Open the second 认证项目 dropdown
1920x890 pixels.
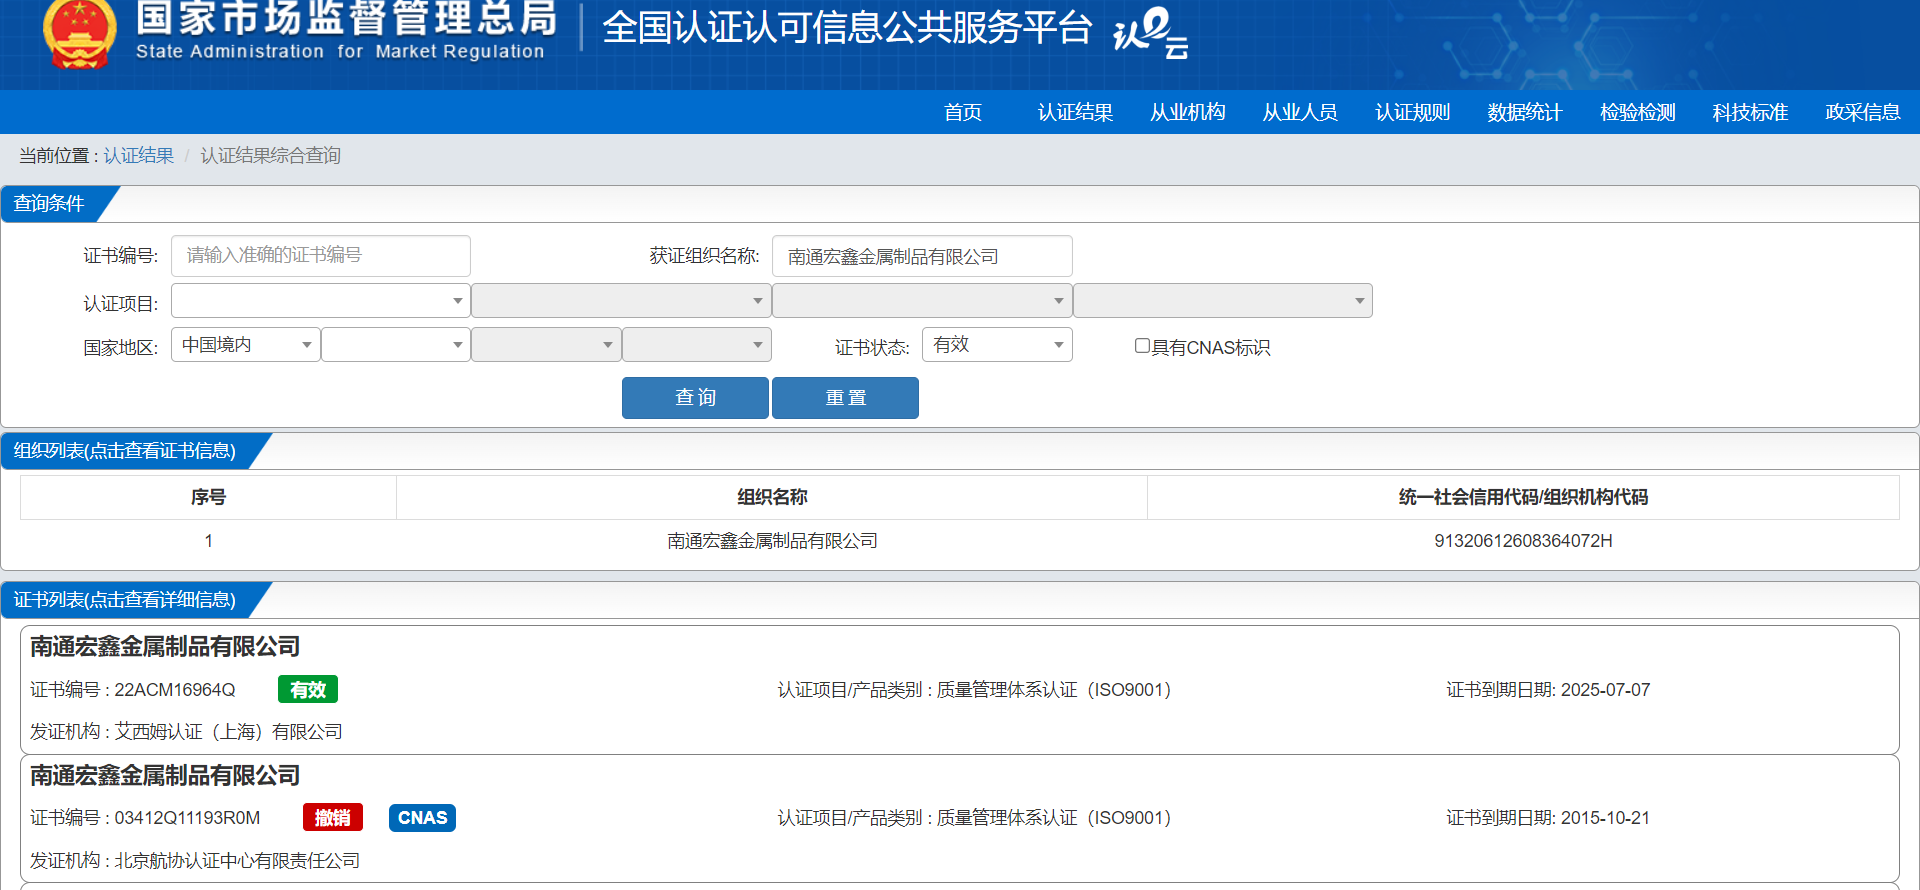pos(621,301)
